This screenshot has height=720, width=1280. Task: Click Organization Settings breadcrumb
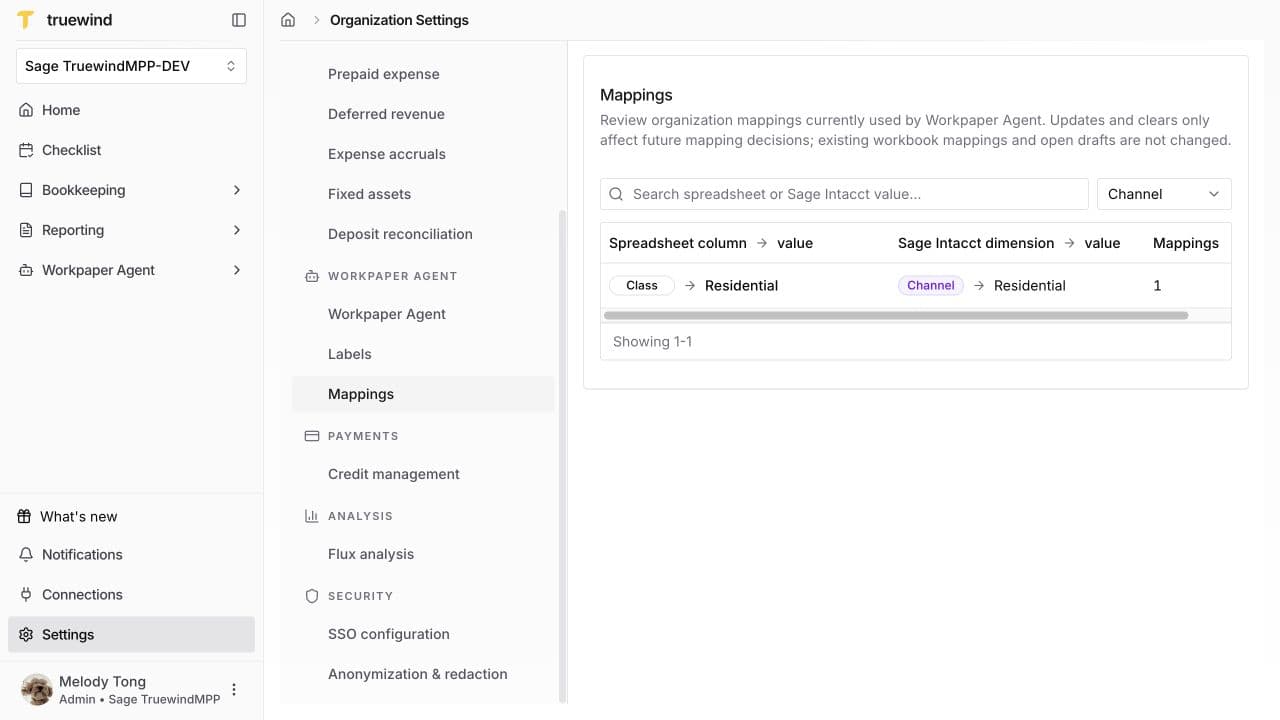399,20
